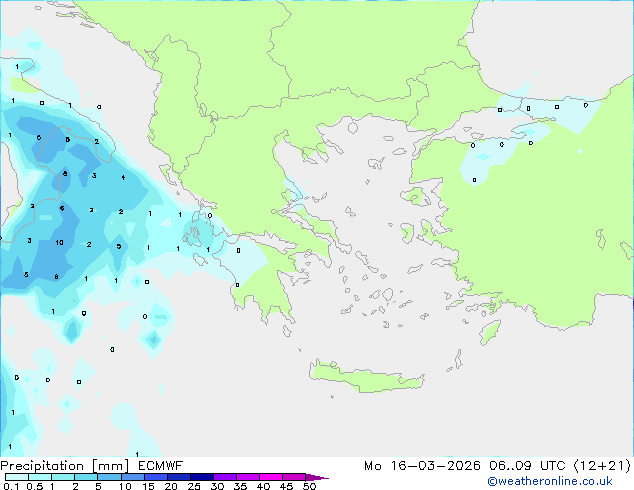Click the '(12+21)' forecast run text
This screenshot has height=490, width=634.
tap(602, 466)
